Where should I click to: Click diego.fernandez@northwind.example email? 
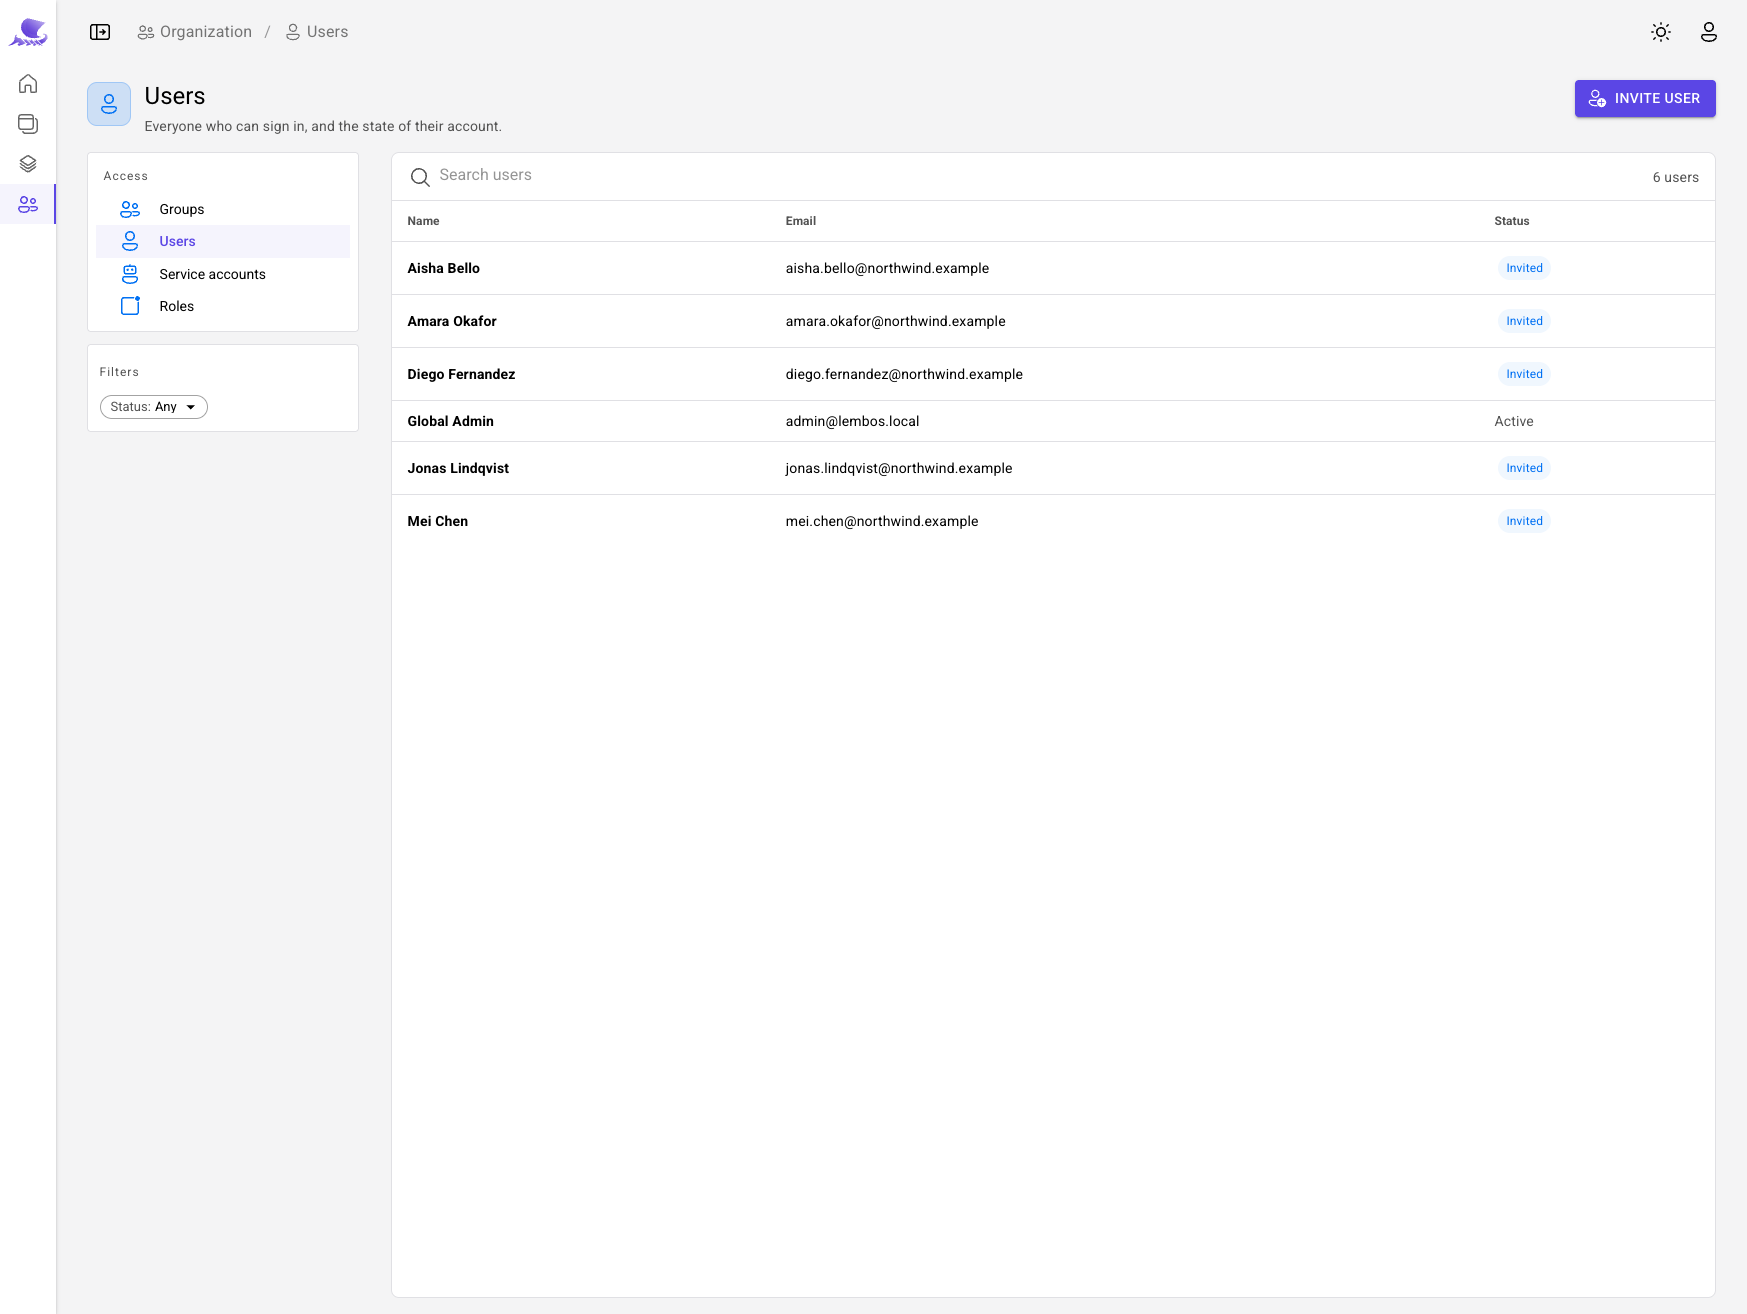tap(904, 374)
